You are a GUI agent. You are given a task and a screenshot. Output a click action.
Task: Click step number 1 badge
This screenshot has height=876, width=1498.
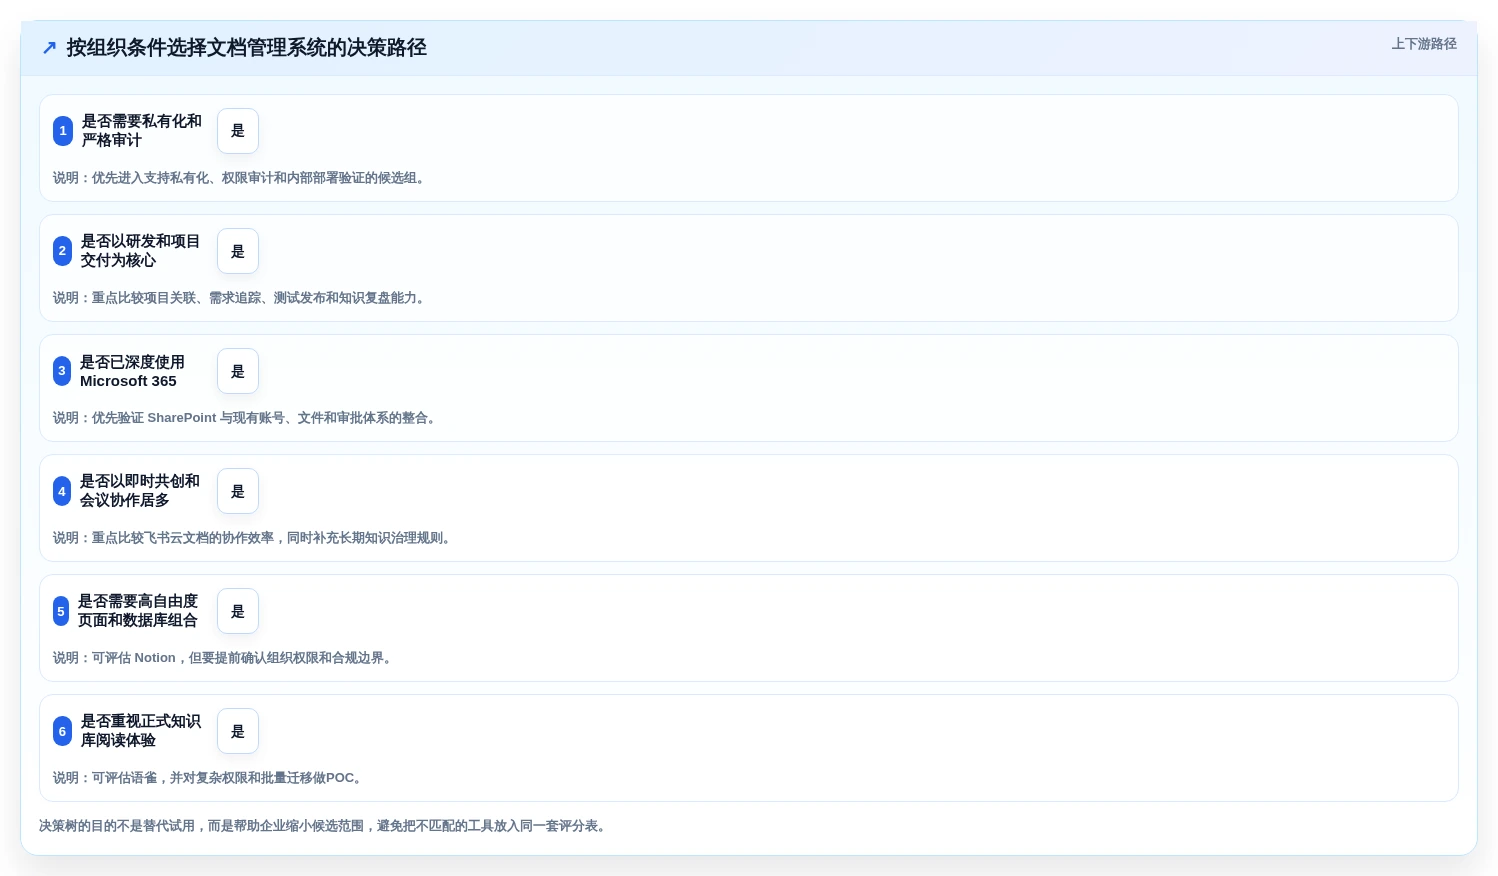coord(63,131)
